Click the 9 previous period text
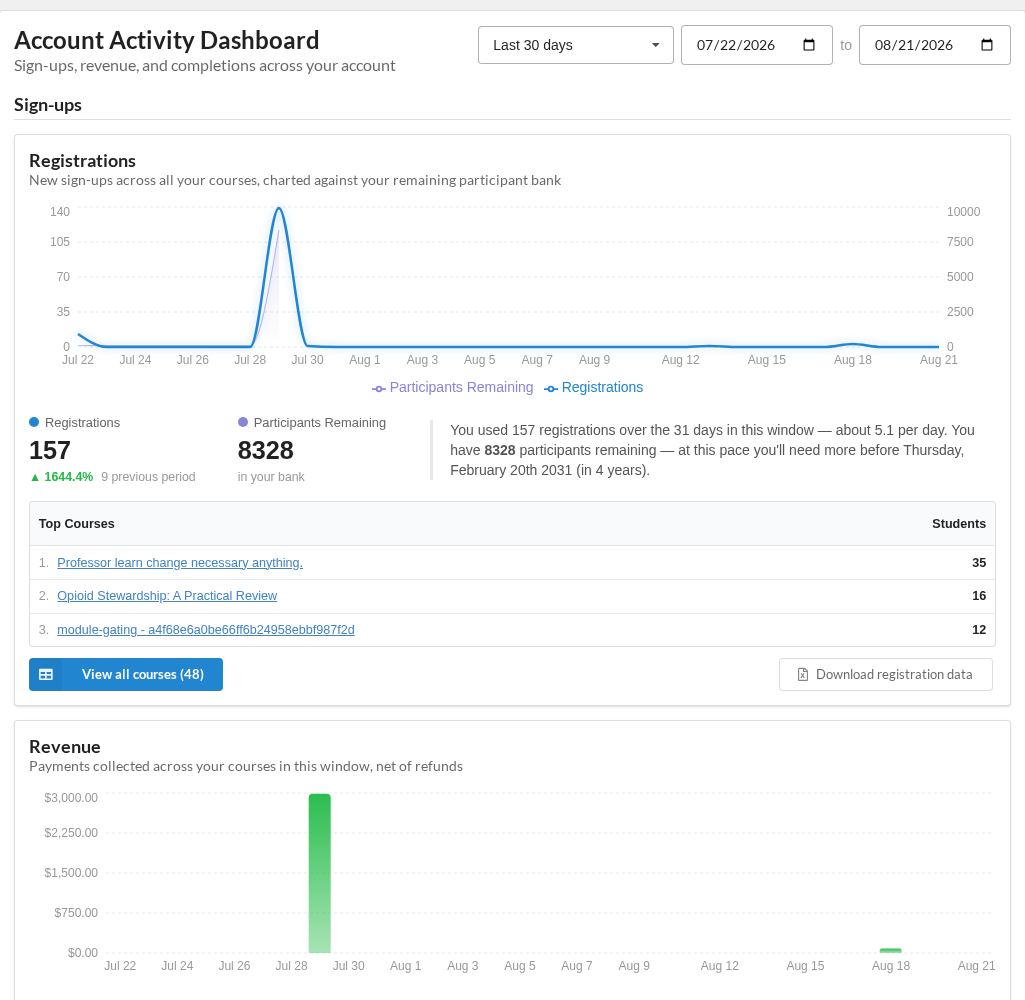Image resolution: width=1025 pixels, height=1000 pixels. (148, 477)
